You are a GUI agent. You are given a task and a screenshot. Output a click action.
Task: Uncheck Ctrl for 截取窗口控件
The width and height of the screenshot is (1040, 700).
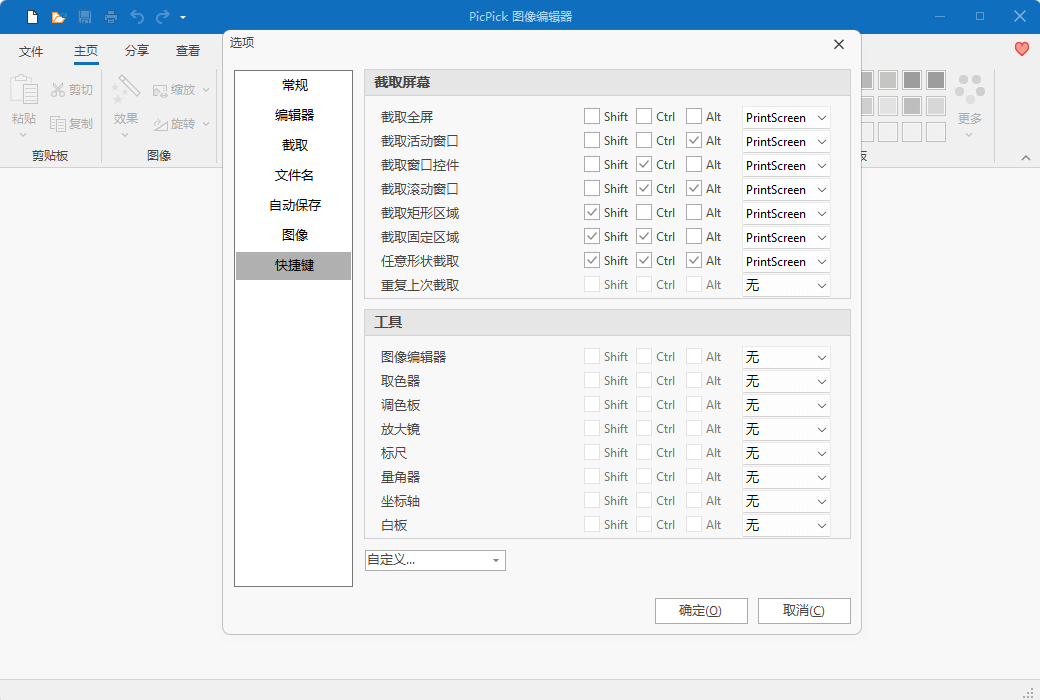coord(643,165)
